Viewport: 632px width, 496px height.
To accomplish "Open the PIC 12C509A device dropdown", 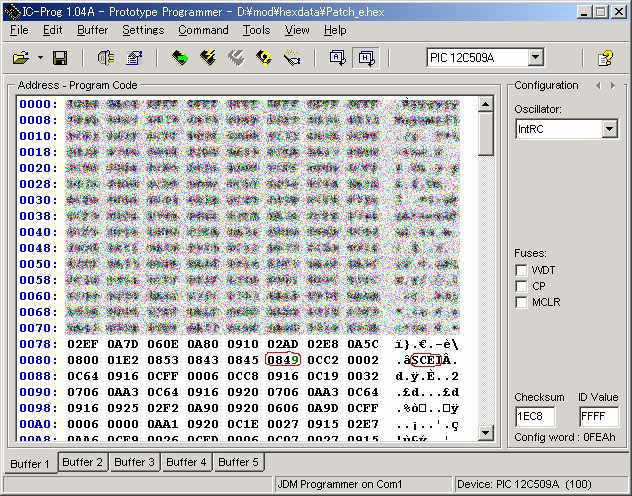I will 536,58.
